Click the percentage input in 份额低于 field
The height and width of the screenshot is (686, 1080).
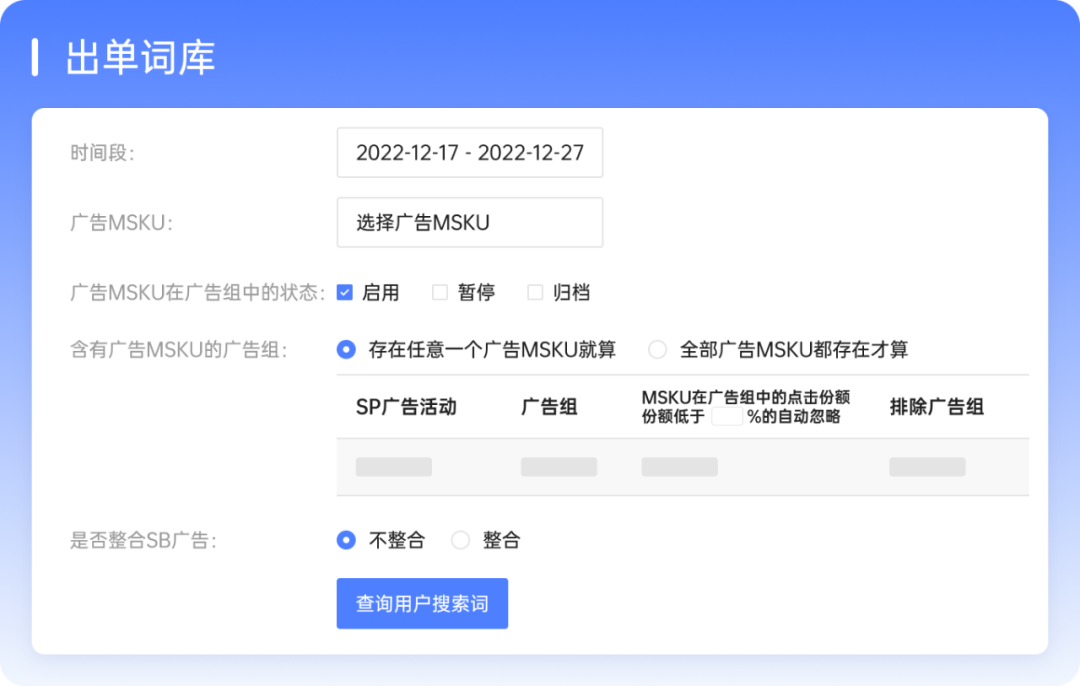(x=727, y=419)
